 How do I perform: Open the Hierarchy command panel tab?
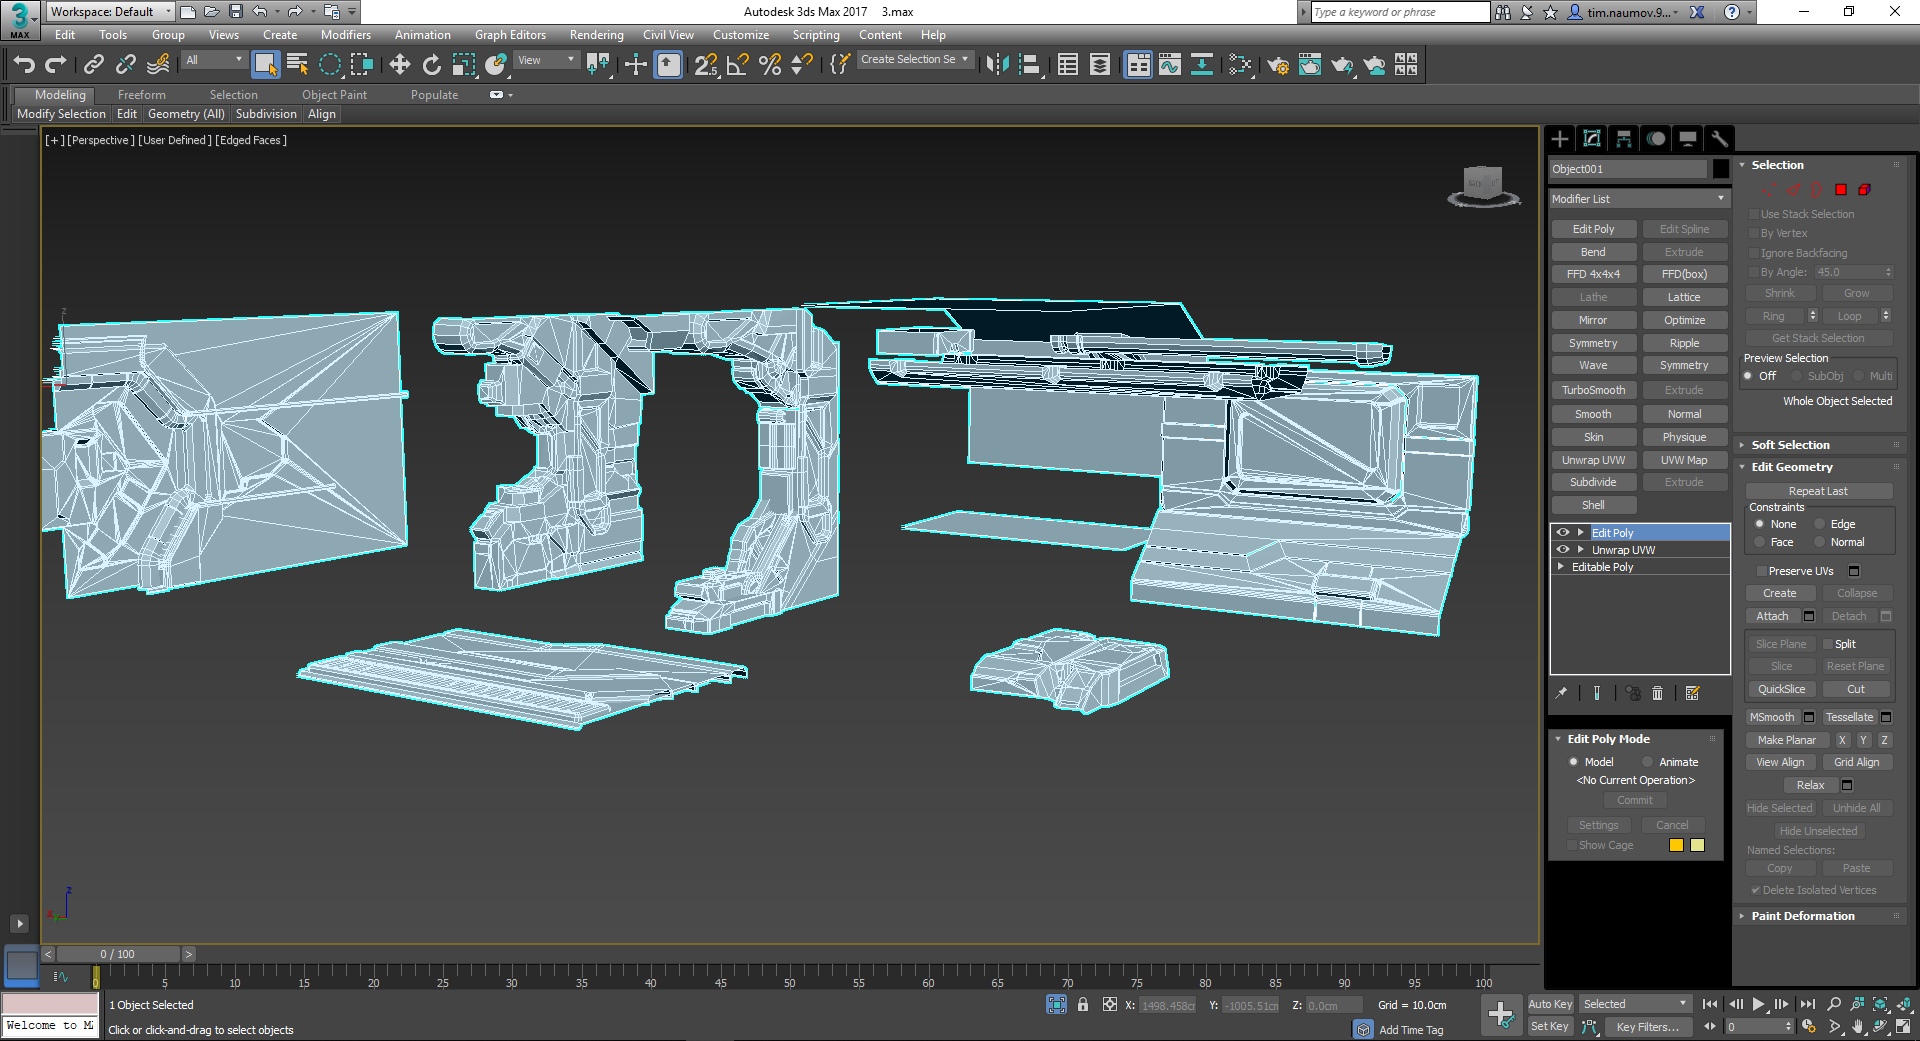pos(1624,139)
